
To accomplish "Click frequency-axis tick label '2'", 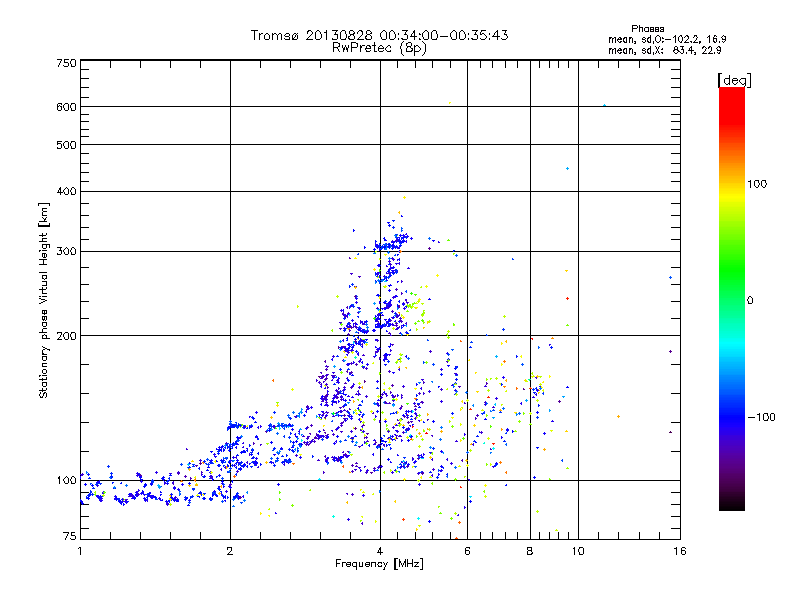I will (230, 551).
